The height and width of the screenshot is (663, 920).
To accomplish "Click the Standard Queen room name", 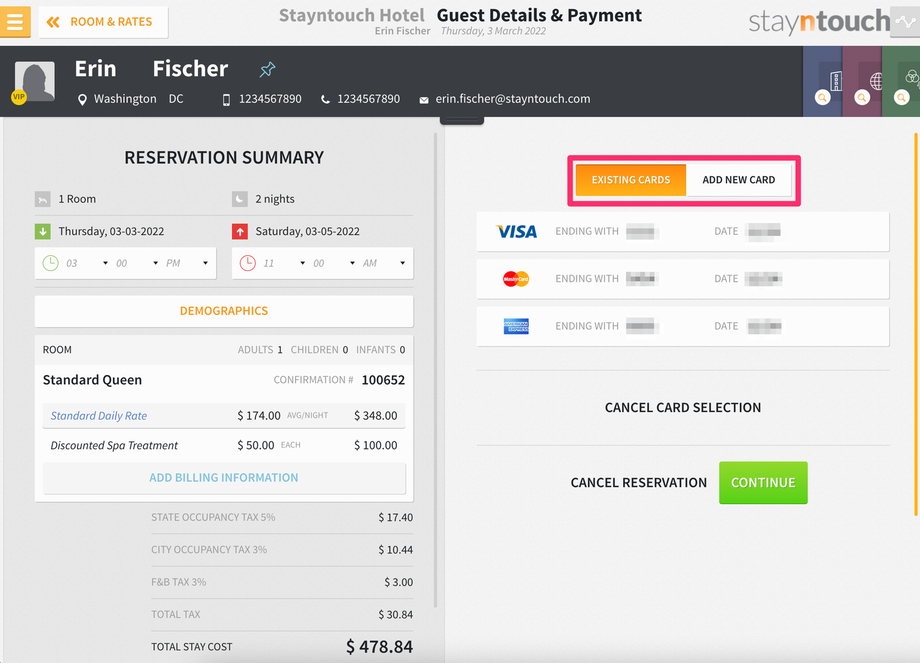I will 92,380.
